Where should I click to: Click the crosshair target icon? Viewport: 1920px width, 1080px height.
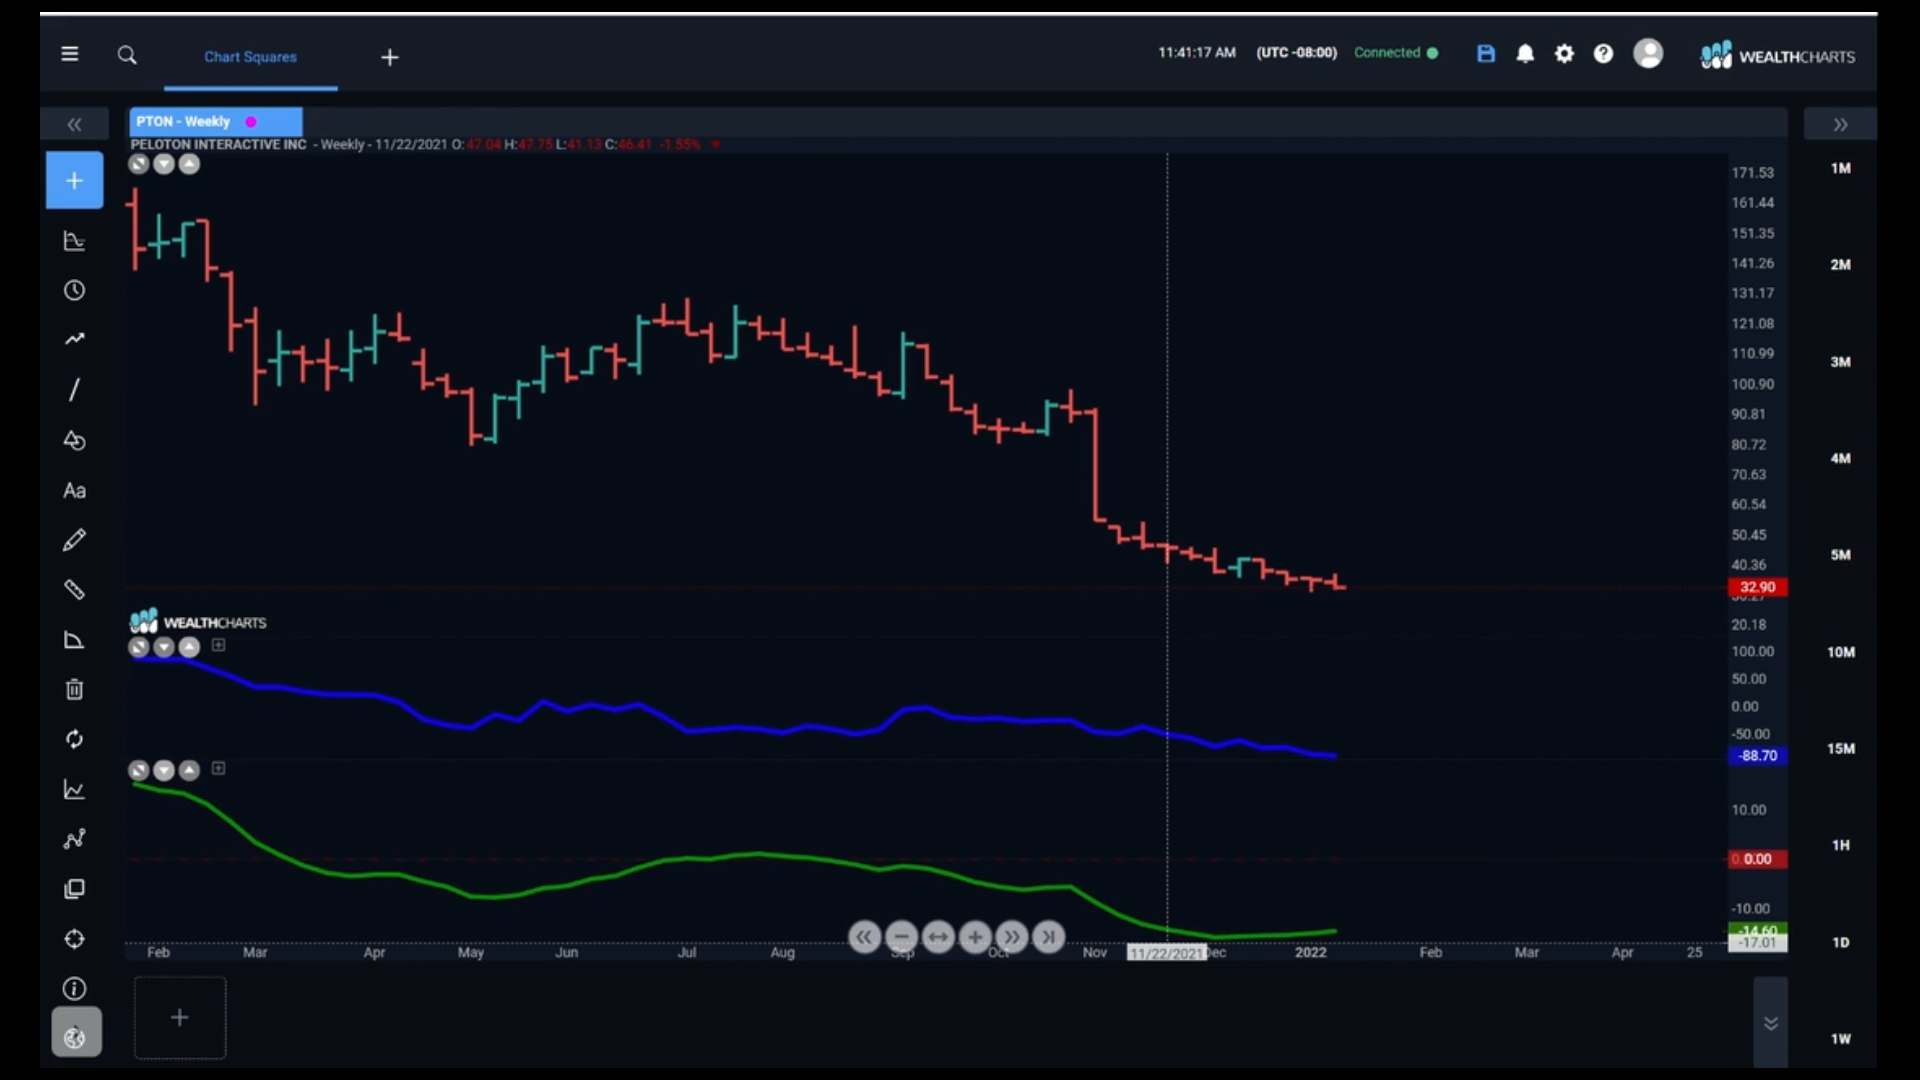pos(74,939)
